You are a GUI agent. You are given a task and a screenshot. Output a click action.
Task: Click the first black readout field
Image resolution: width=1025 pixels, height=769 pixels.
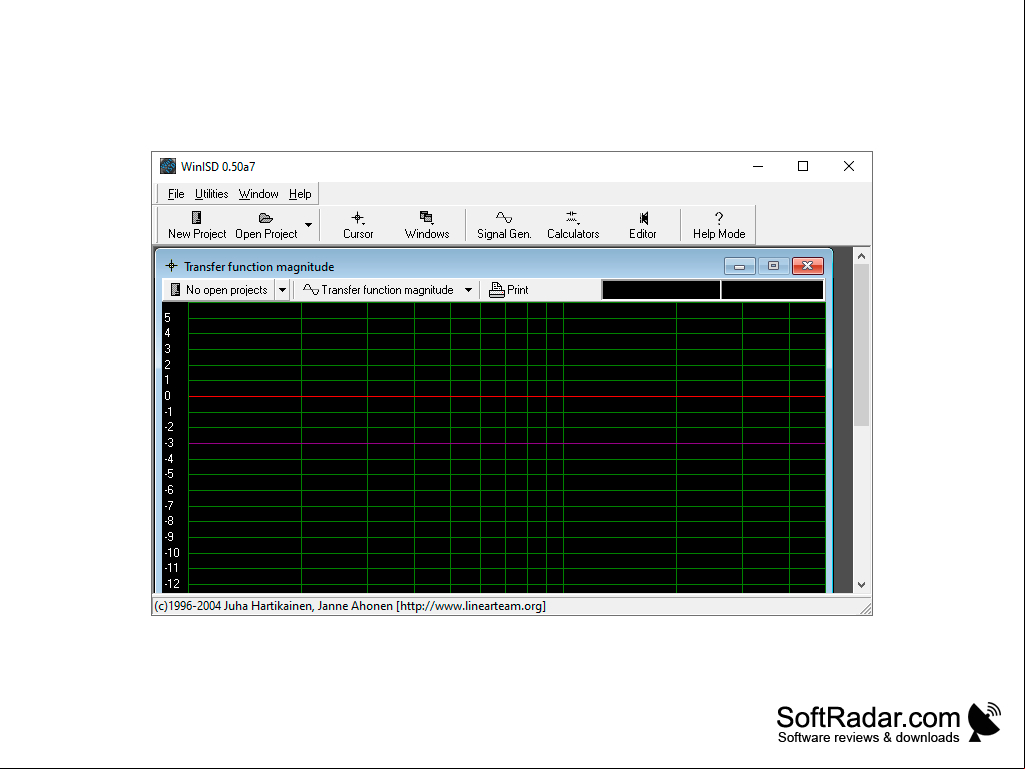pyautogui.click(x=661, y=290)
